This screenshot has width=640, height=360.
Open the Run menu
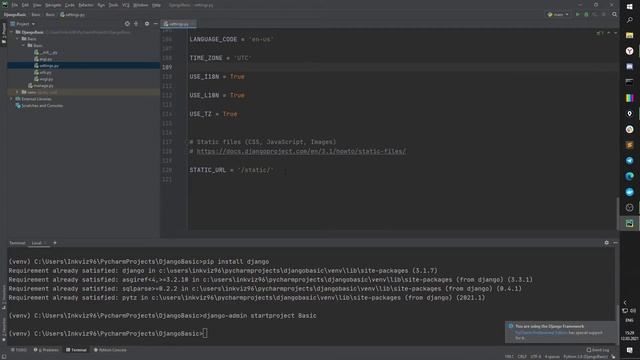pyautogui.click(x=101, y=5)
